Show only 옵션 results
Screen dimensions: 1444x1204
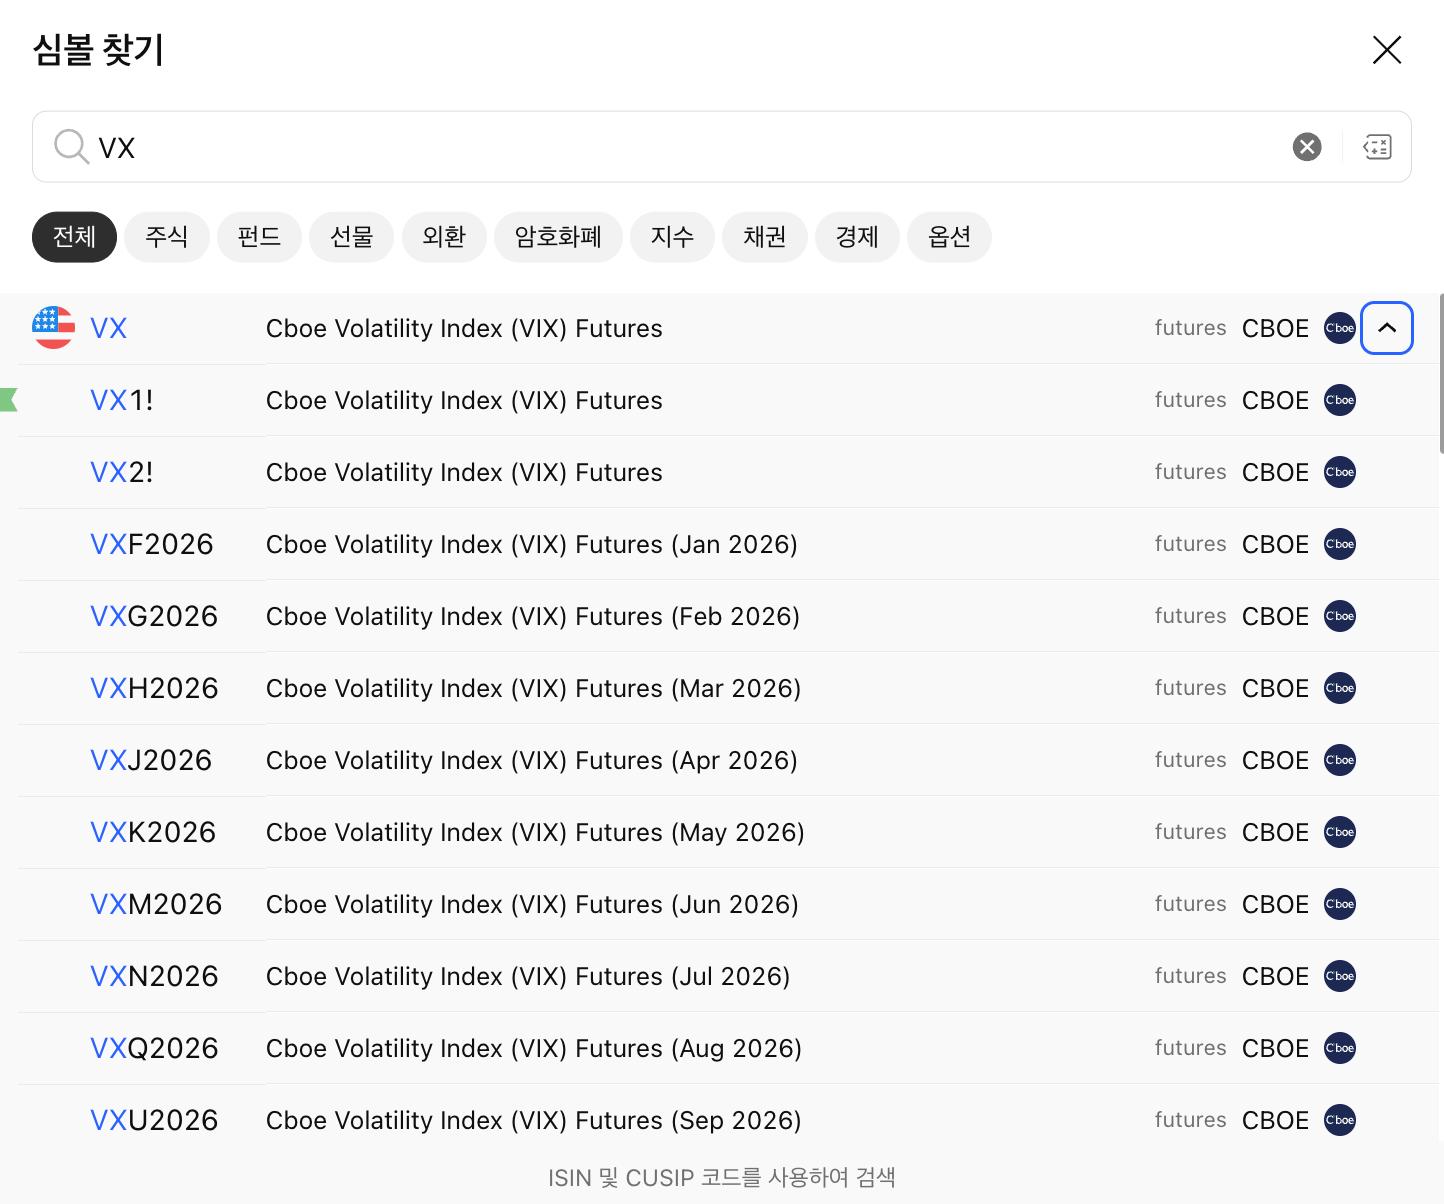pos(949,237)
